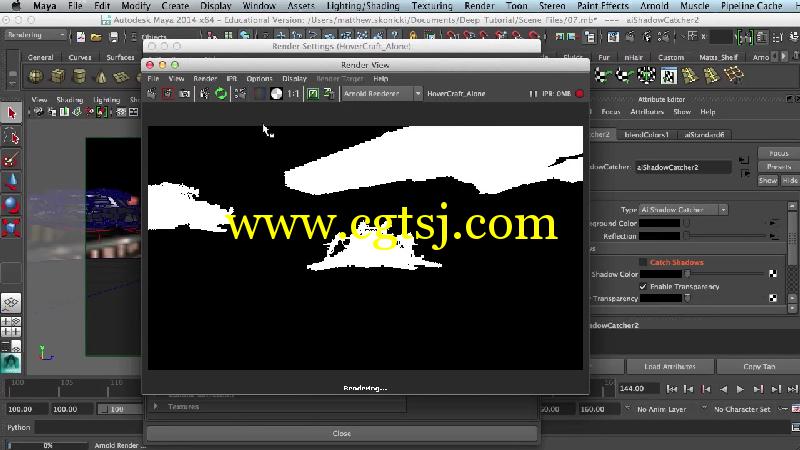Click Show button in Attribute Editor
This screenshot has height=450, width=800.
(768, 181)
